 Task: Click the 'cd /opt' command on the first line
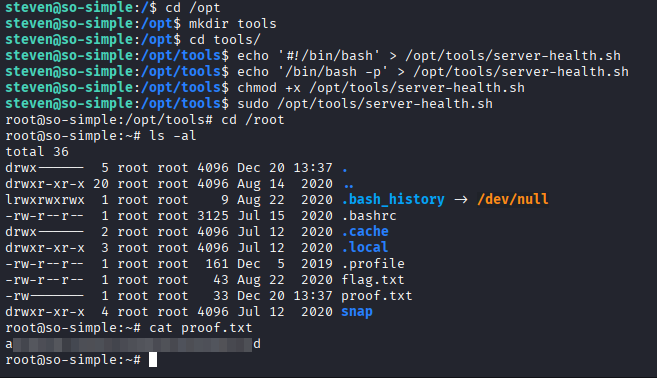(x=193, y=8)
